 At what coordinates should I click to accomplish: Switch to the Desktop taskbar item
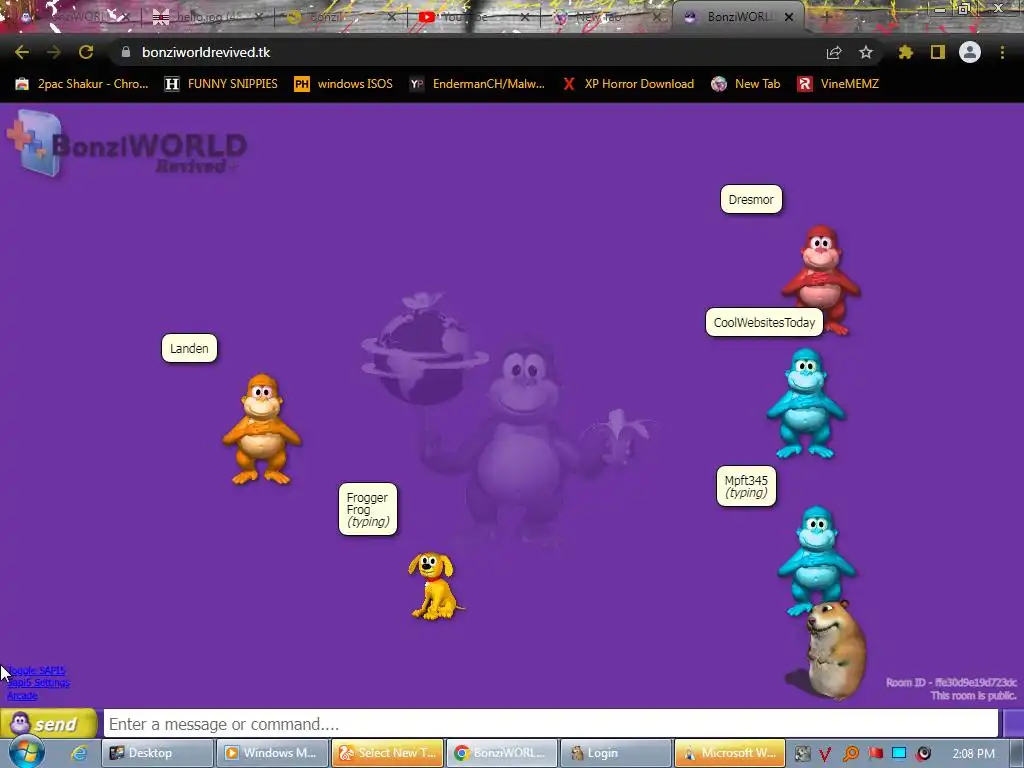[157, 753]
